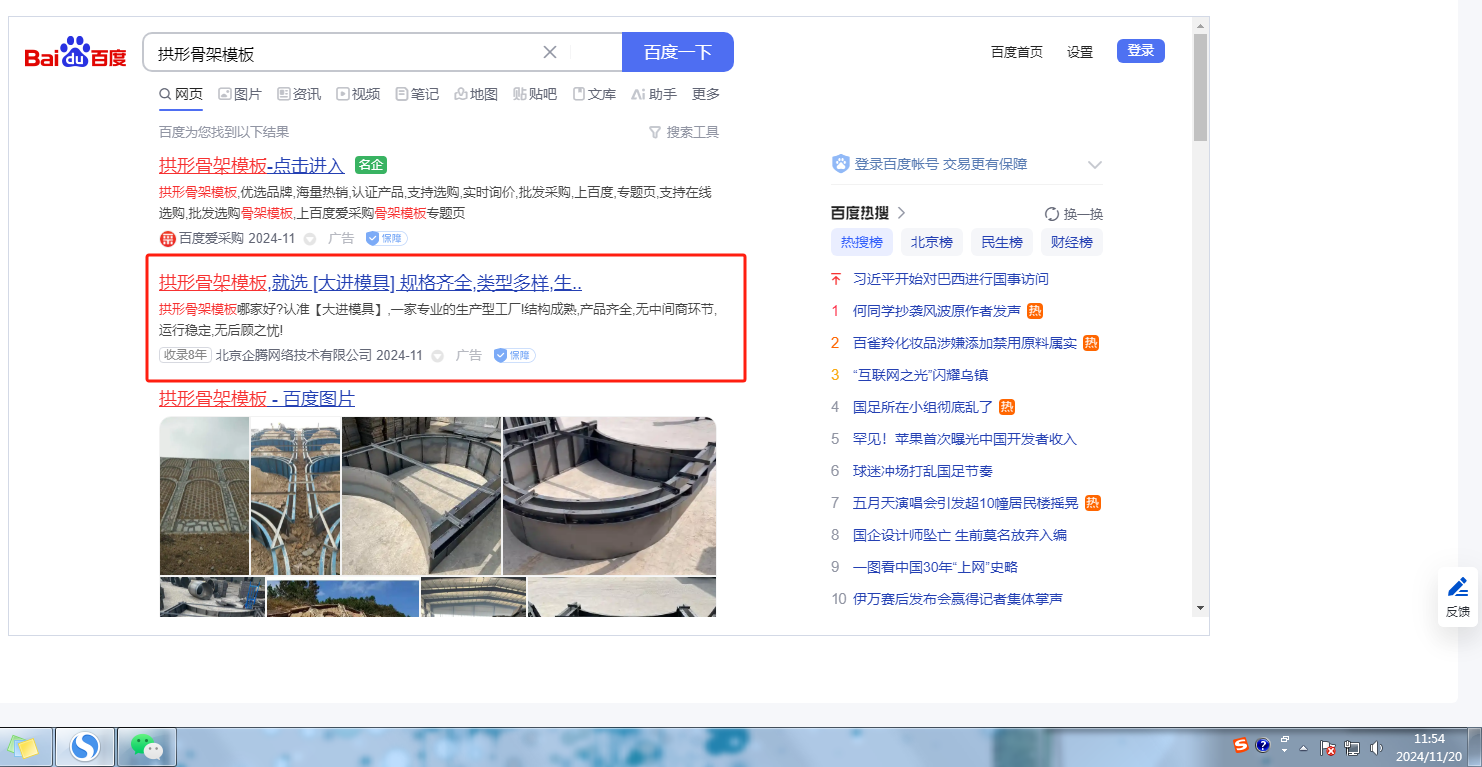Image resolution: width=1482 pixels, height=767 pixels.
Task: Switch to the 北京榜 tab
Action: (932, 242)
